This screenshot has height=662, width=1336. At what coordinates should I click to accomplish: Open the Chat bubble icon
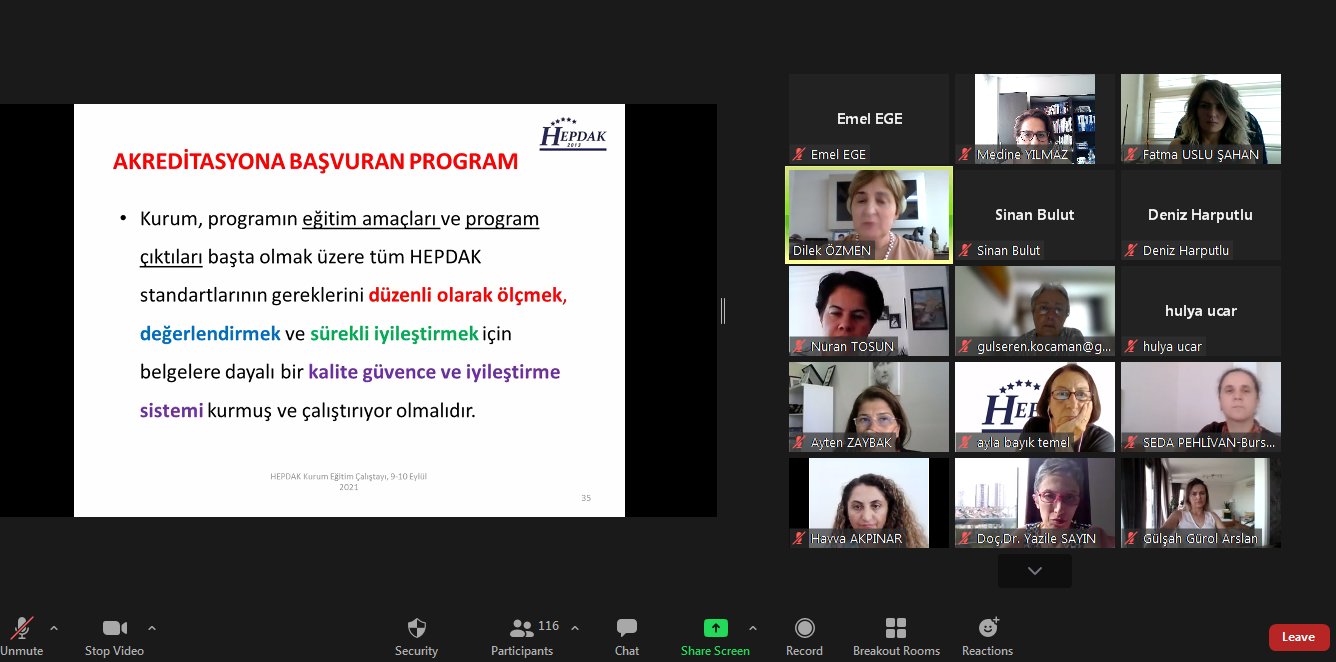coord(627,628)
